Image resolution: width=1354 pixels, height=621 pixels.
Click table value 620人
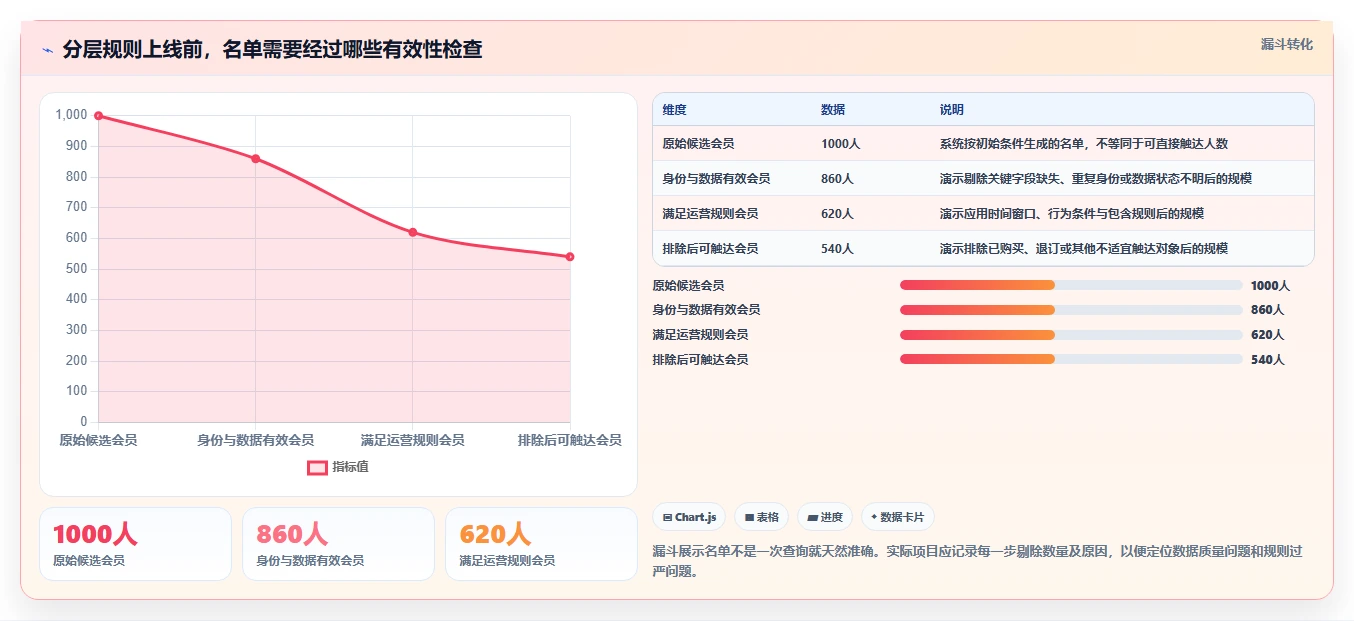(837, 214)
